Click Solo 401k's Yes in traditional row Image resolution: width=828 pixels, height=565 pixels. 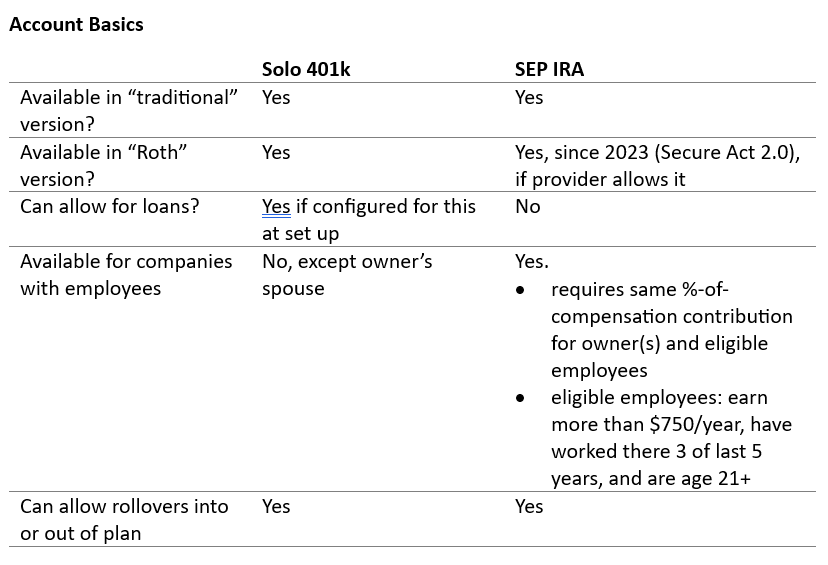pyautogui.click(x=276, y=97)
